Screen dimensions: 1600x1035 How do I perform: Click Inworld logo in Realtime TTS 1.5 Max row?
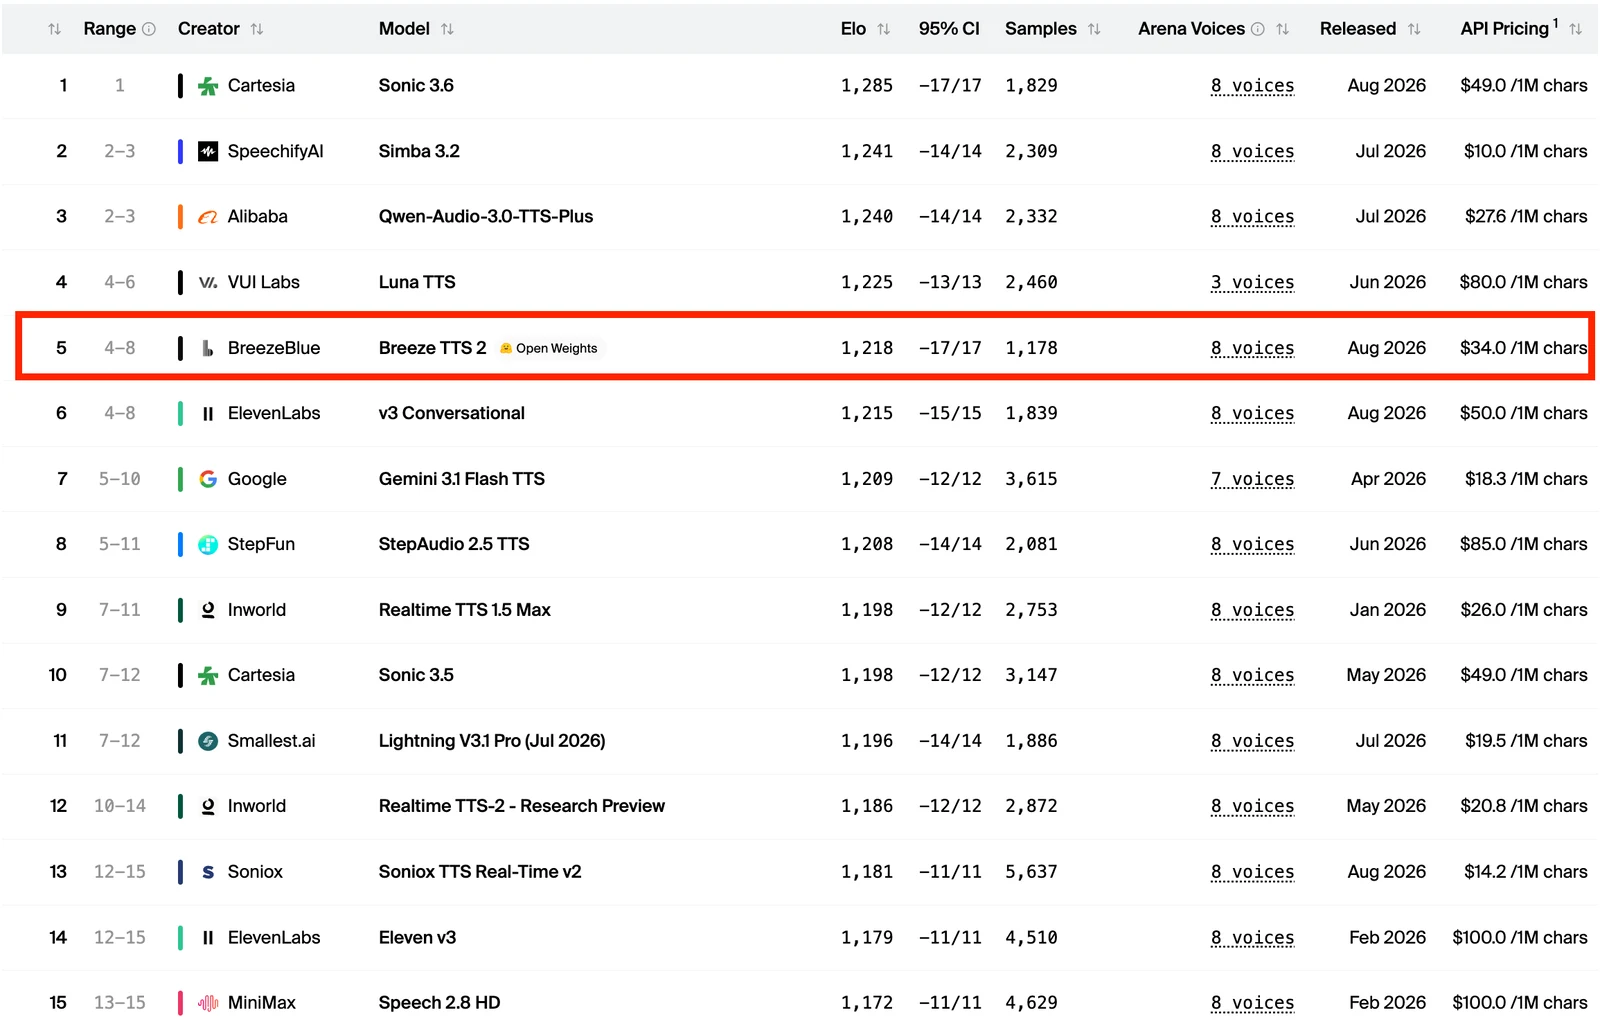(208, 610)
